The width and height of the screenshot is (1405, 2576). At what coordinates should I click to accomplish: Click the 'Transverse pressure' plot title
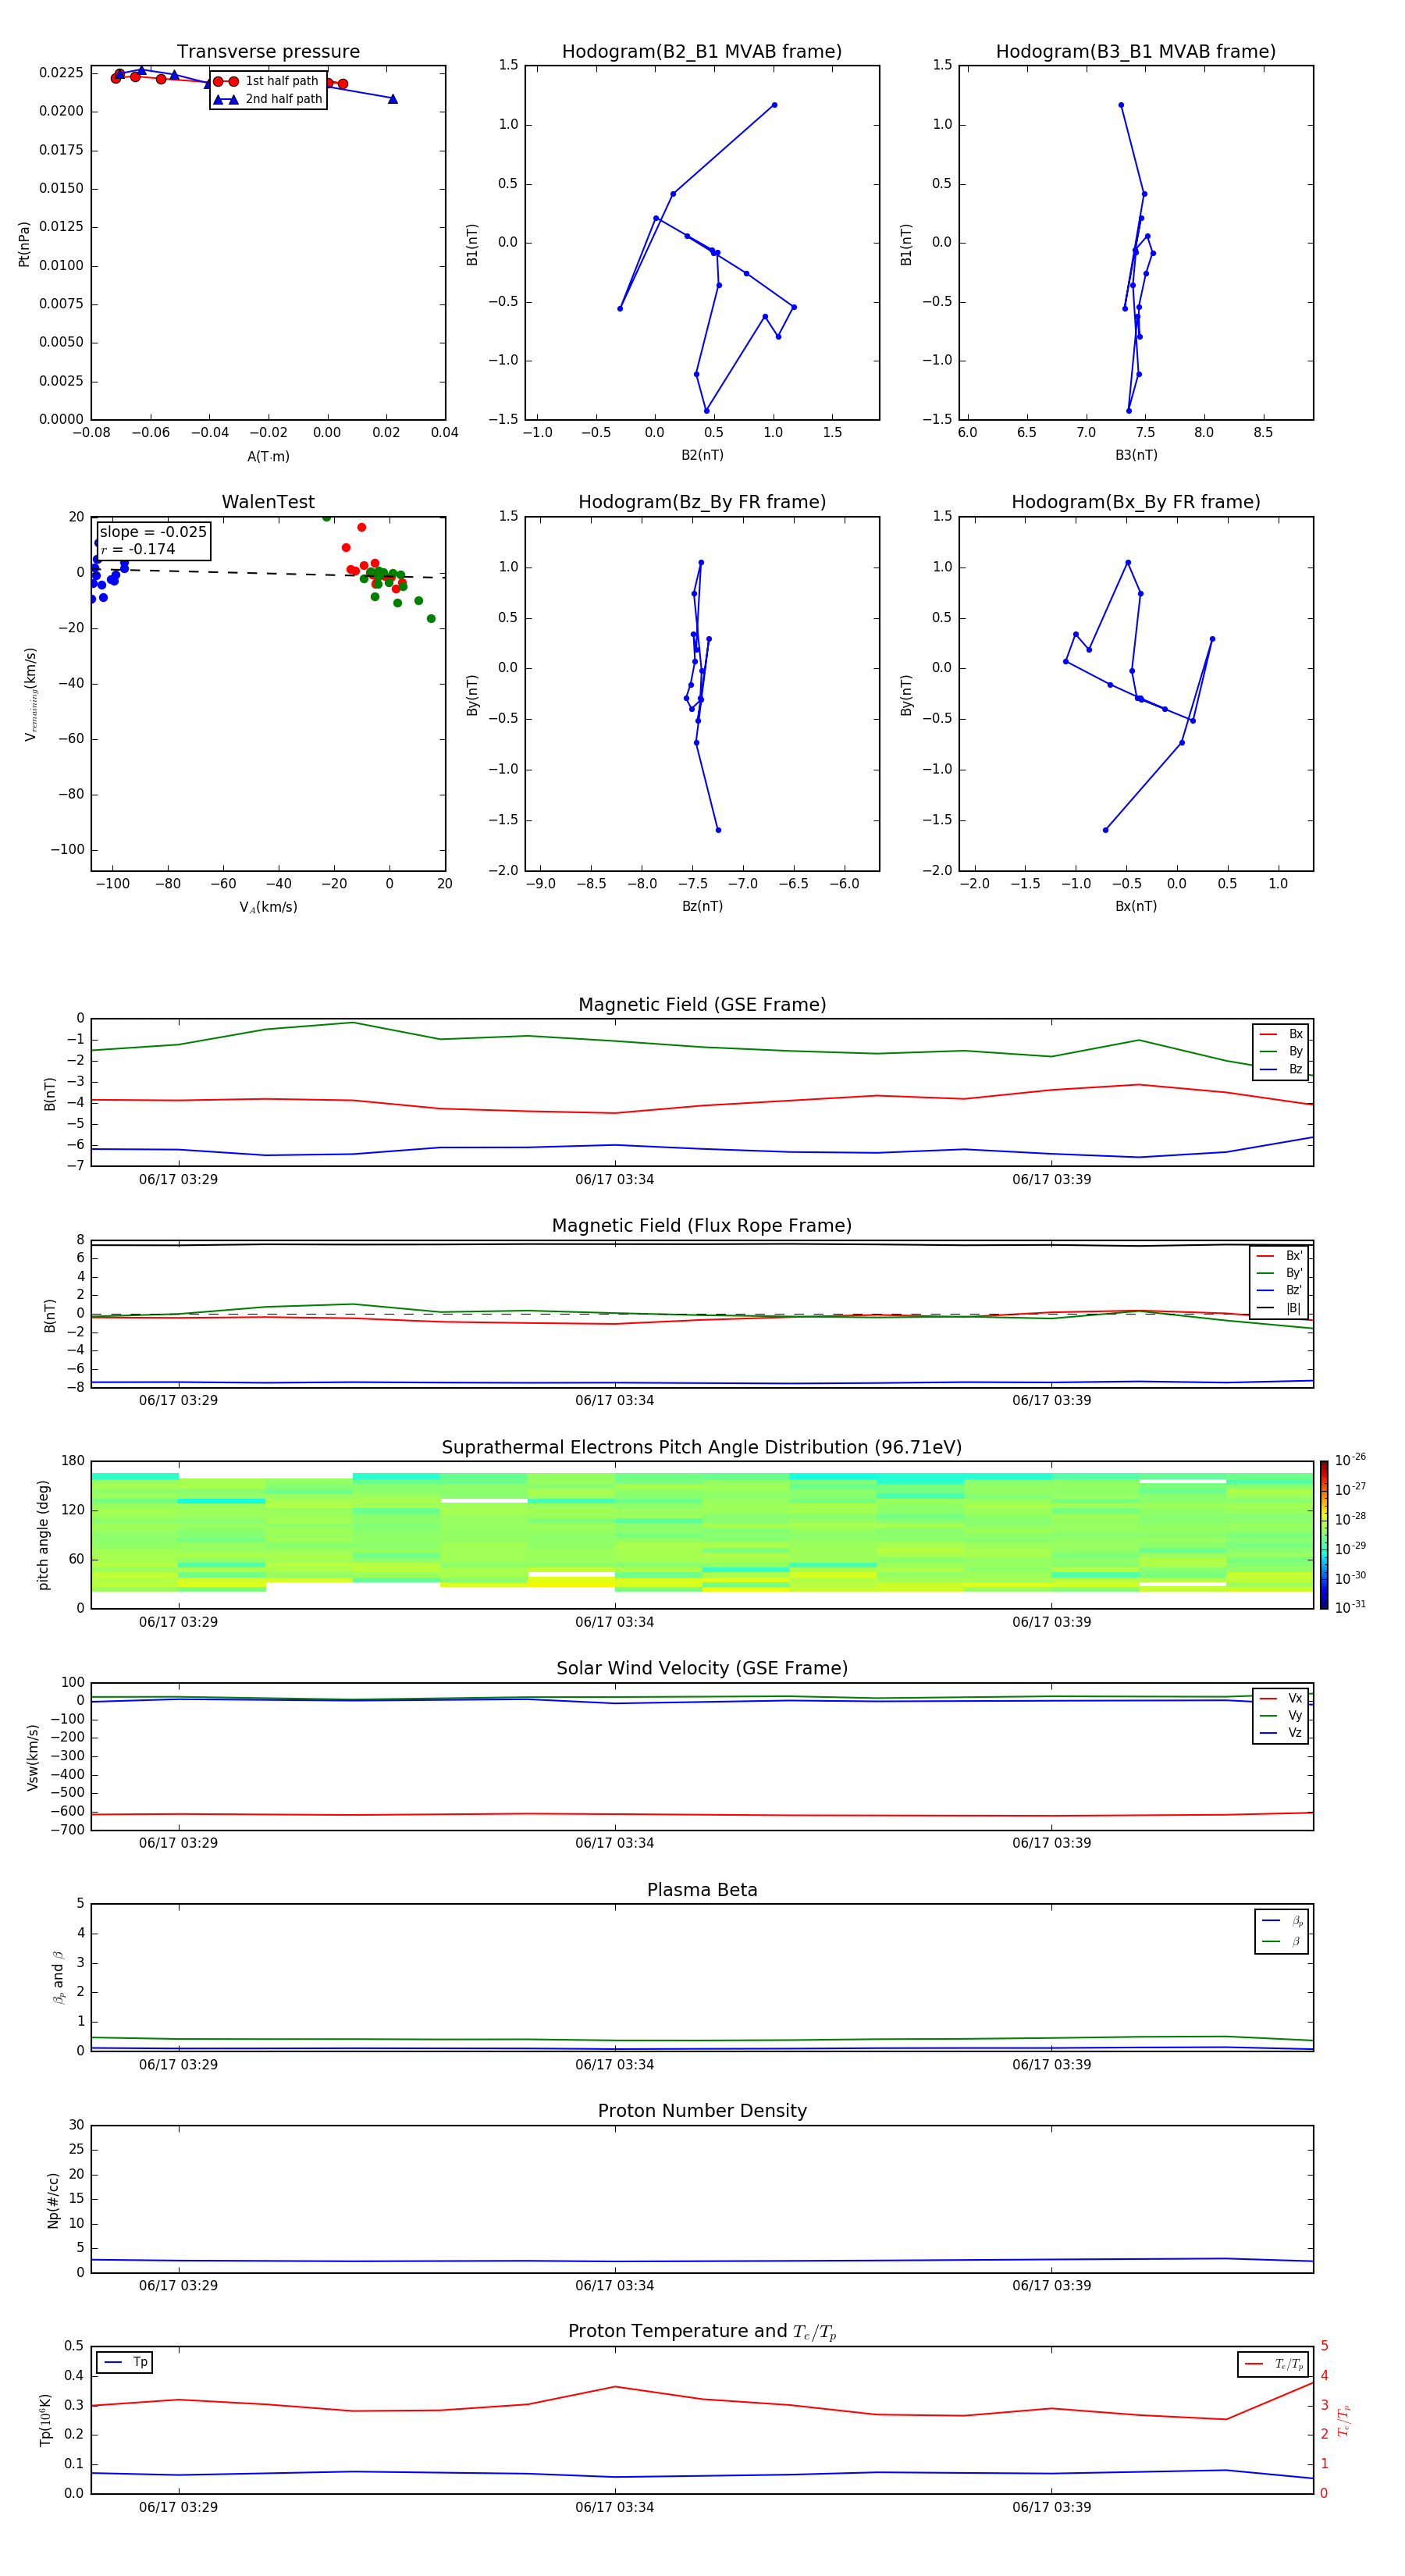[x=268, y=52]
